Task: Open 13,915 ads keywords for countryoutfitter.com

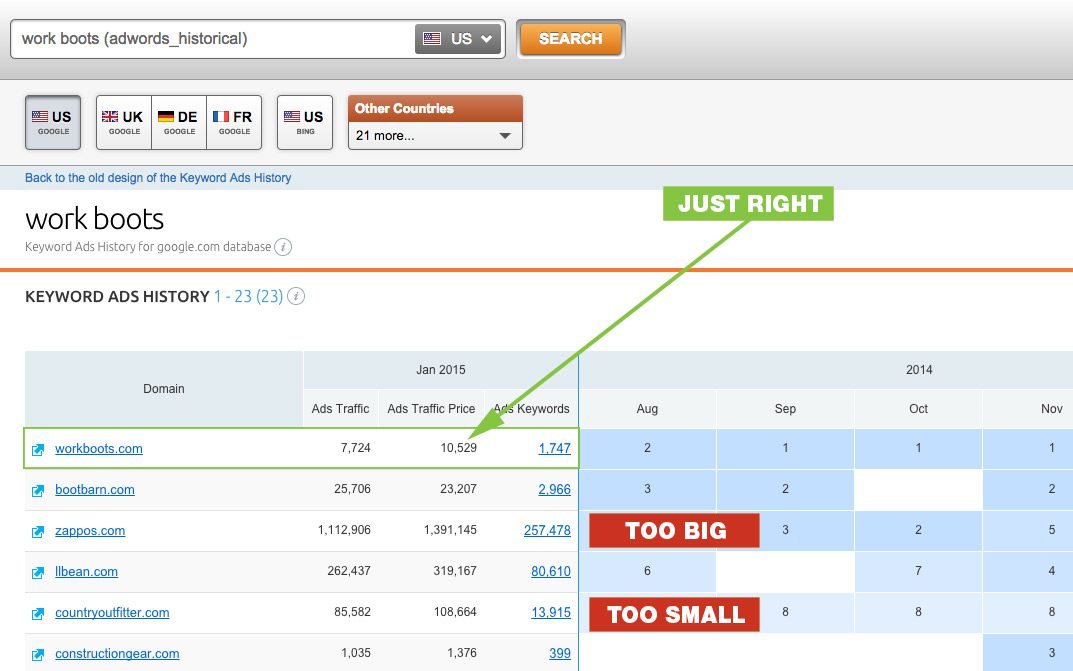Action: 551,613
